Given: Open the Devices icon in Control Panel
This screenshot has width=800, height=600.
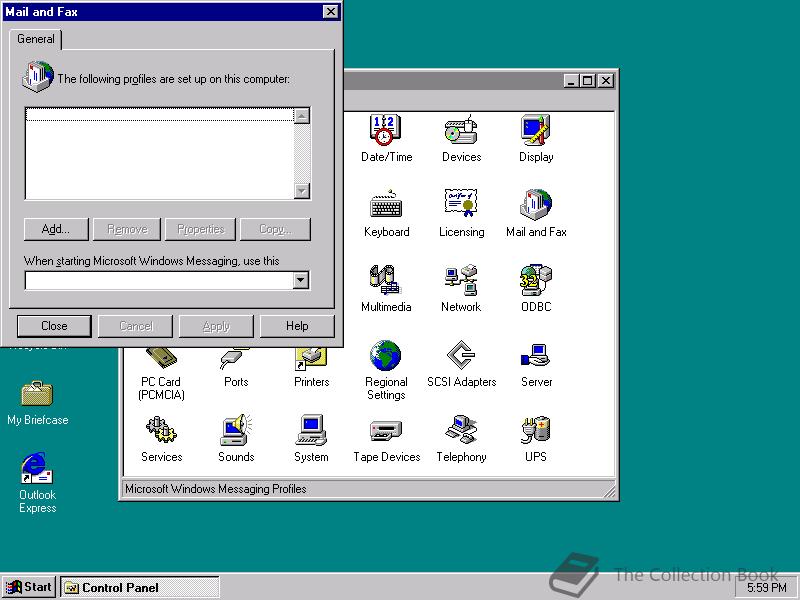Looking at the screenshot, I should click(461, 138).
